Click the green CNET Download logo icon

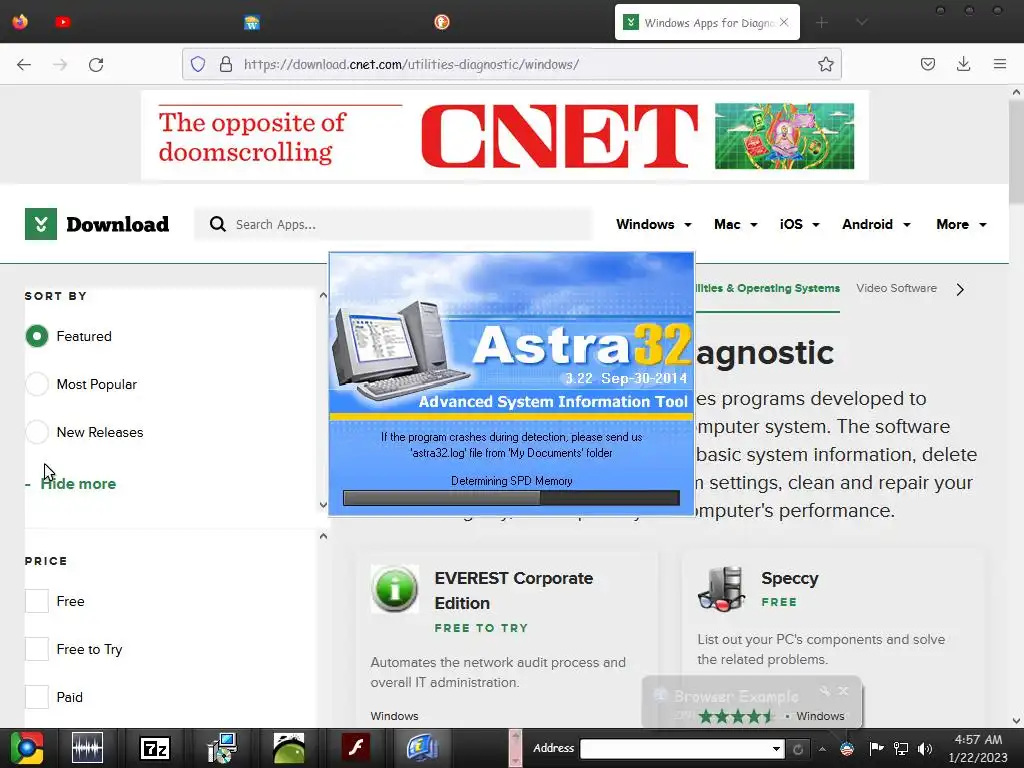pyautogui.click(x=40, y=224)
